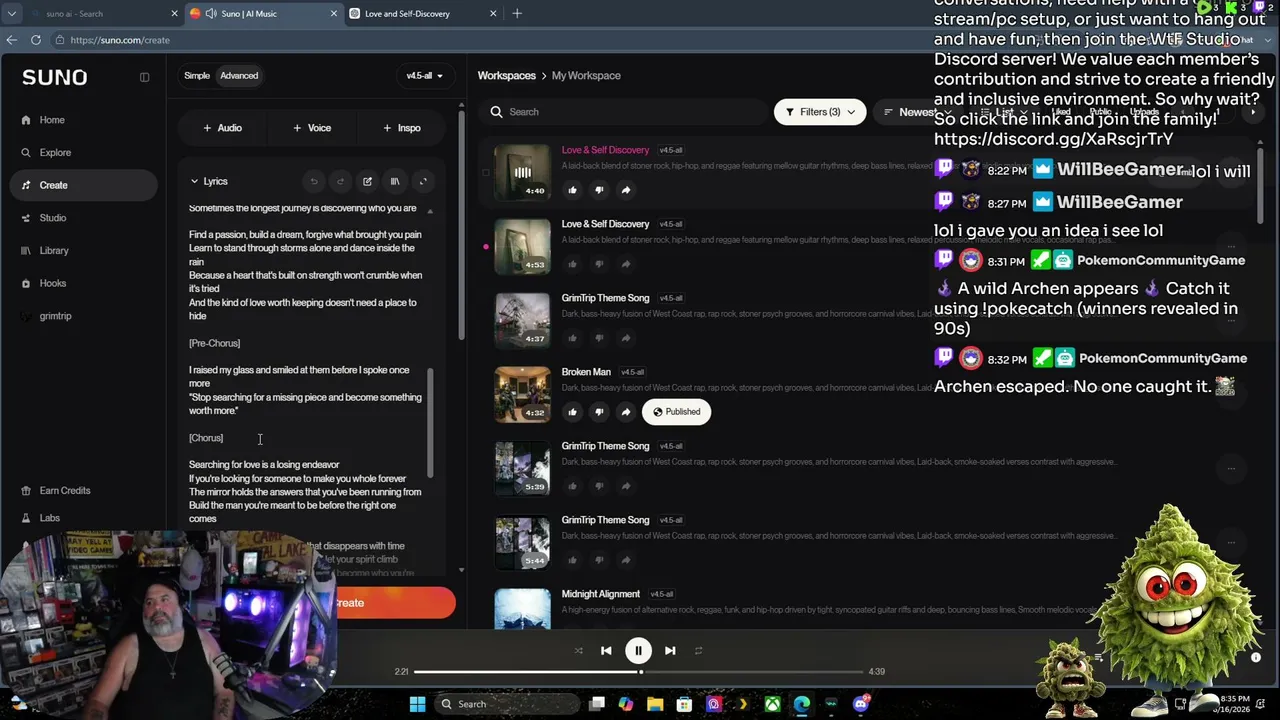This screenshot has height=720, width=1280.
Task: Toggle shuffle playback
Action: pyautogui.click(x=578, y=651)
